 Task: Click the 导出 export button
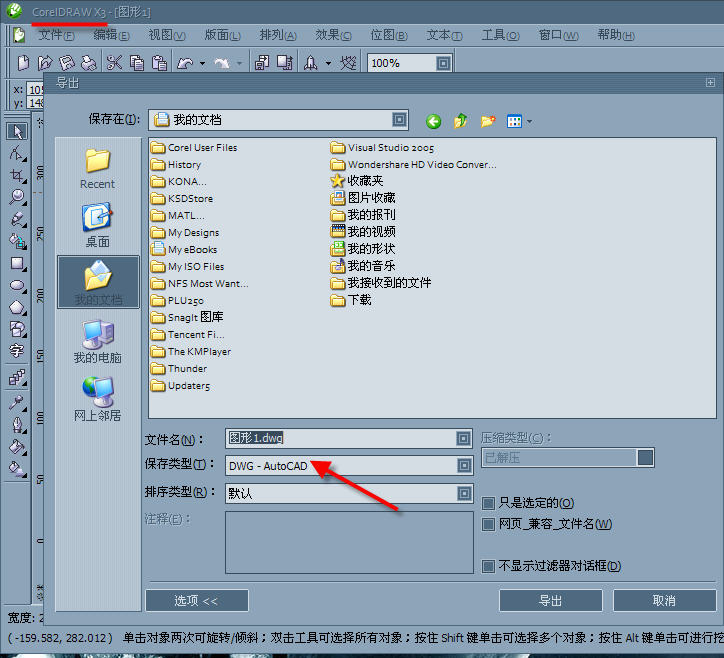(550, 600)
